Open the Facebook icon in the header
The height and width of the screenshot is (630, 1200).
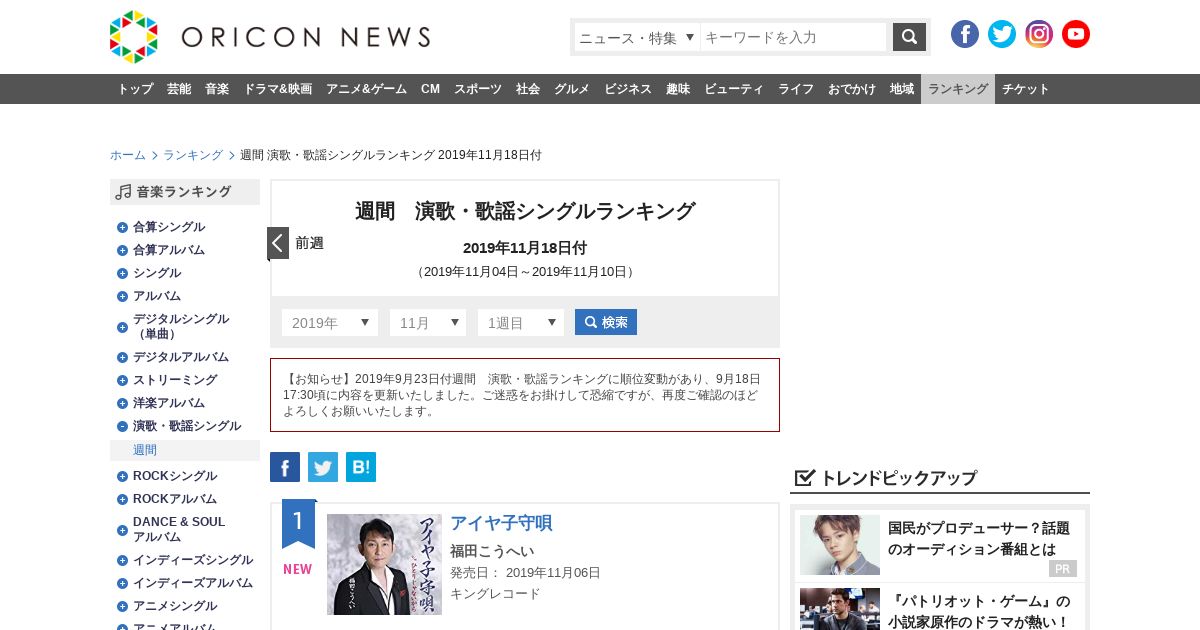click(965, 34)
